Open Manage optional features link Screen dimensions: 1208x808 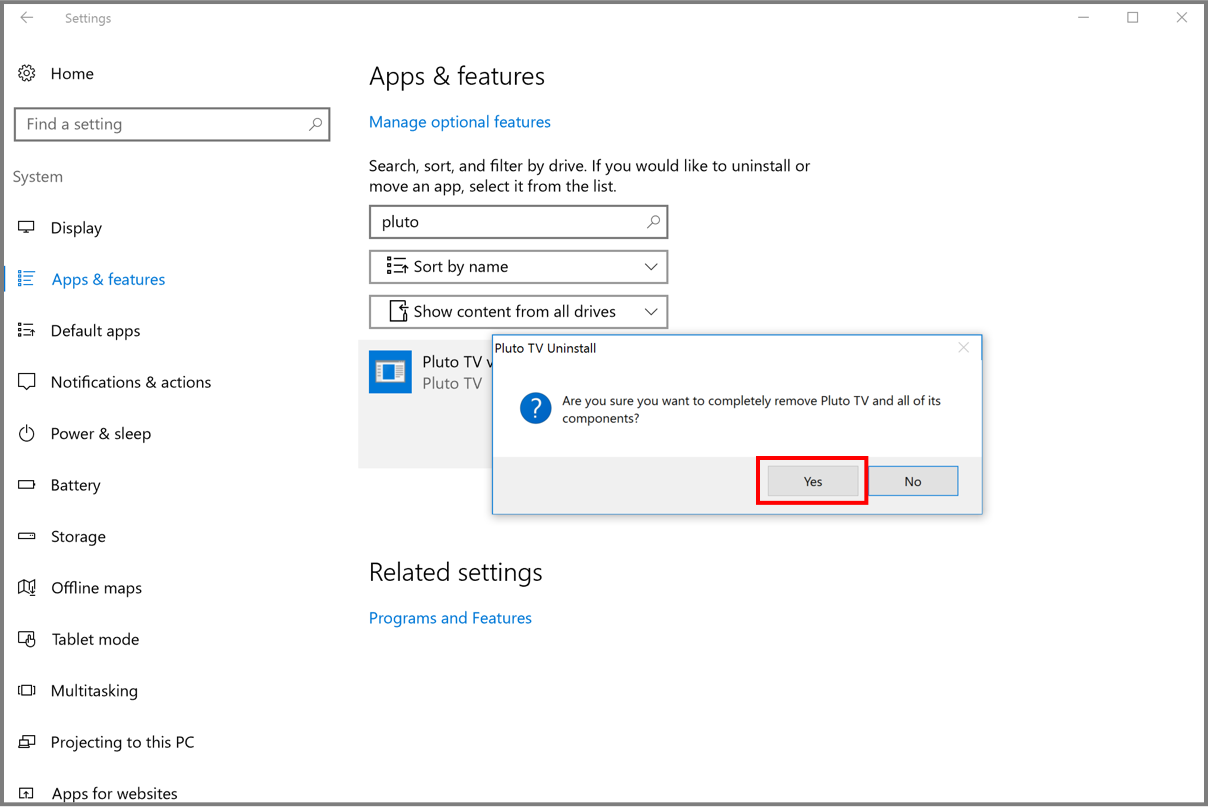[x=460, y=122]
